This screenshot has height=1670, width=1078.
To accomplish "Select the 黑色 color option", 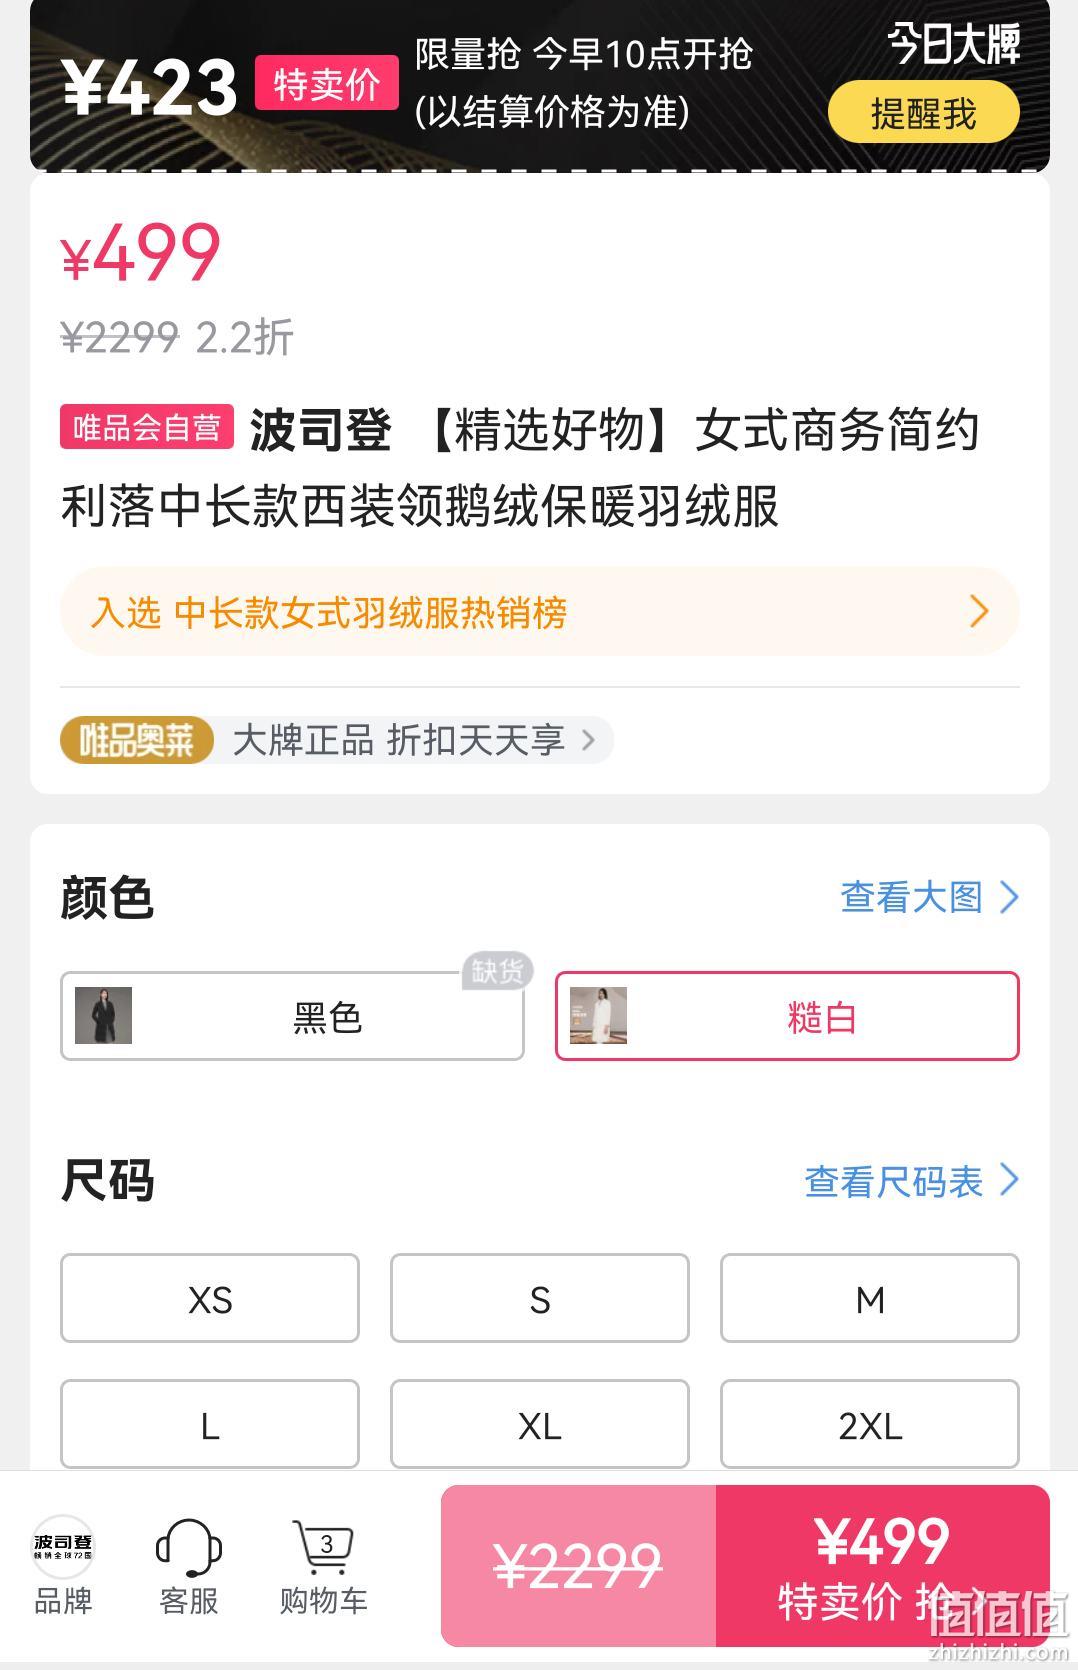I will (292, 1016).
